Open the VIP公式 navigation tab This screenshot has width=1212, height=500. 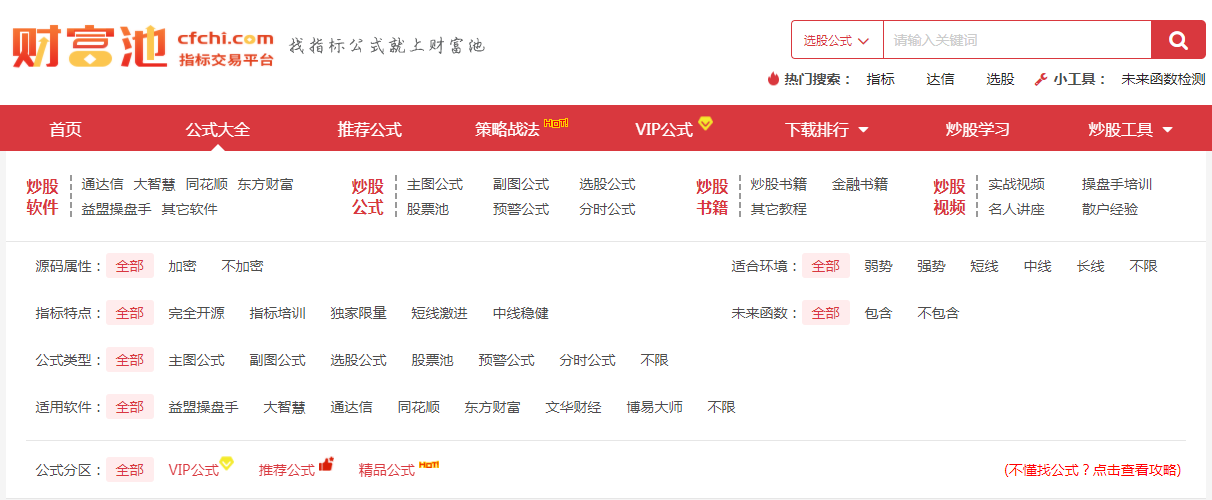(664, 129)
